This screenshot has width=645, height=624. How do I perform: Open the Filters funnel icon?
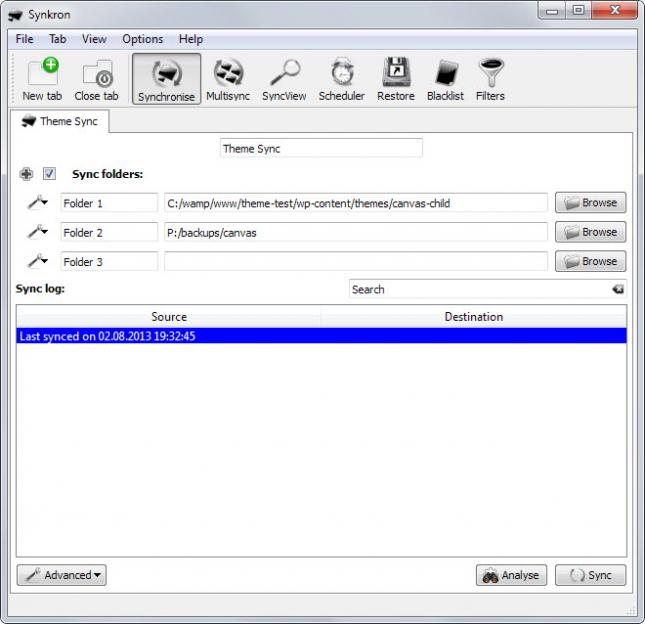coord(490,79)
